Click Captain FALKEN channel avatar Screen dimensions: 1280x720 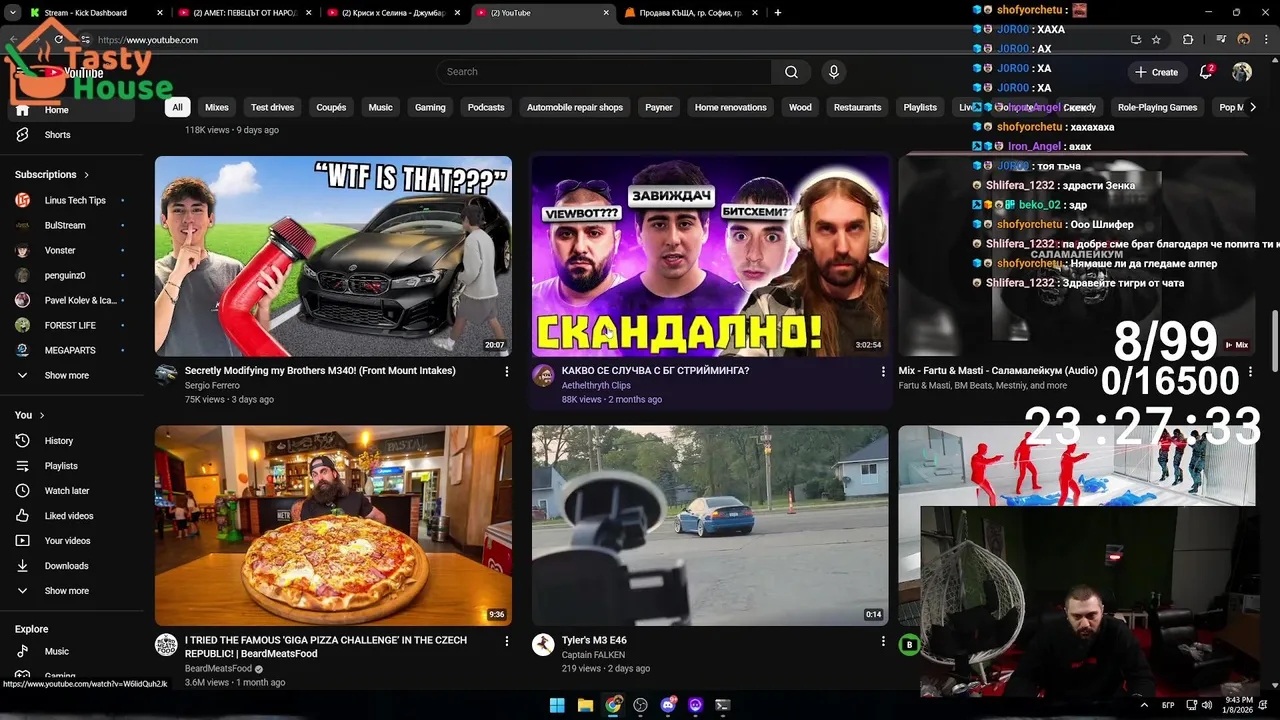coord(543,645)
